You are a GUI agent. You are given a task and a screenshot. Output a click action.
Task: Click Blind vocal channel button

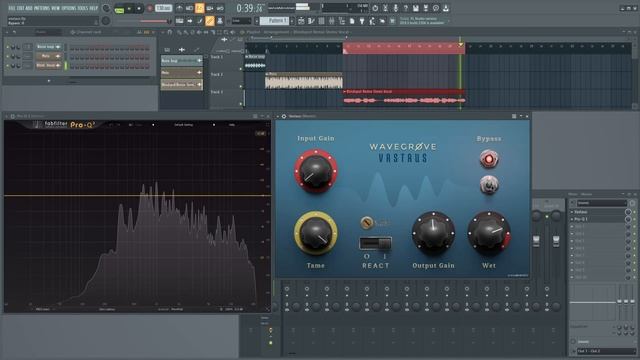click(x=48, y=65)
